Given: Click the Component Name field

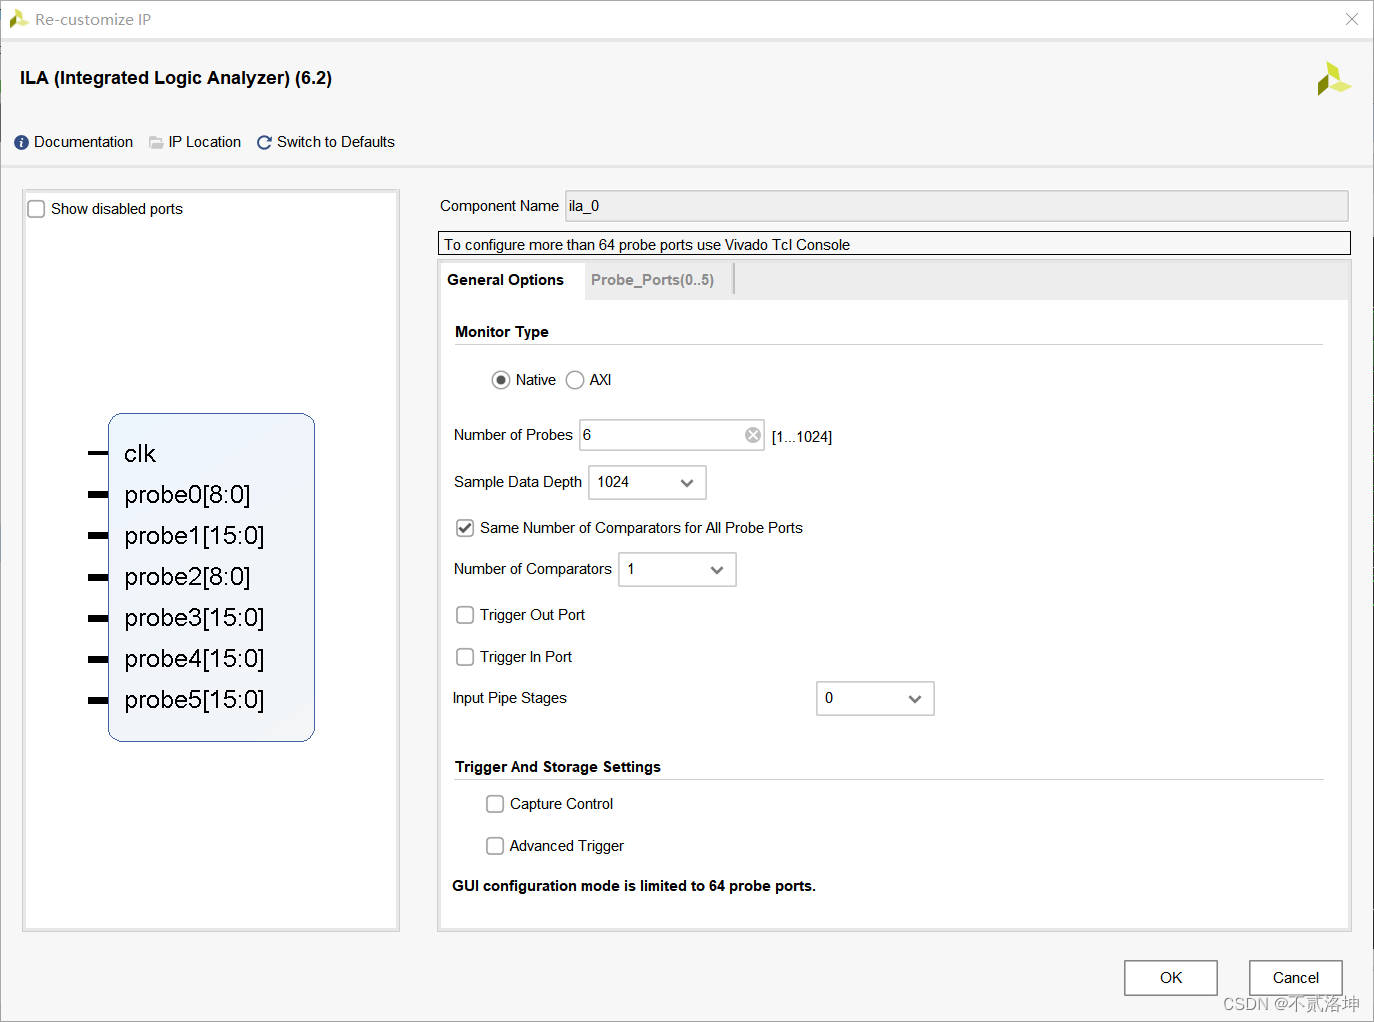Looking at the screenshot, I should (x=957, y=206).
